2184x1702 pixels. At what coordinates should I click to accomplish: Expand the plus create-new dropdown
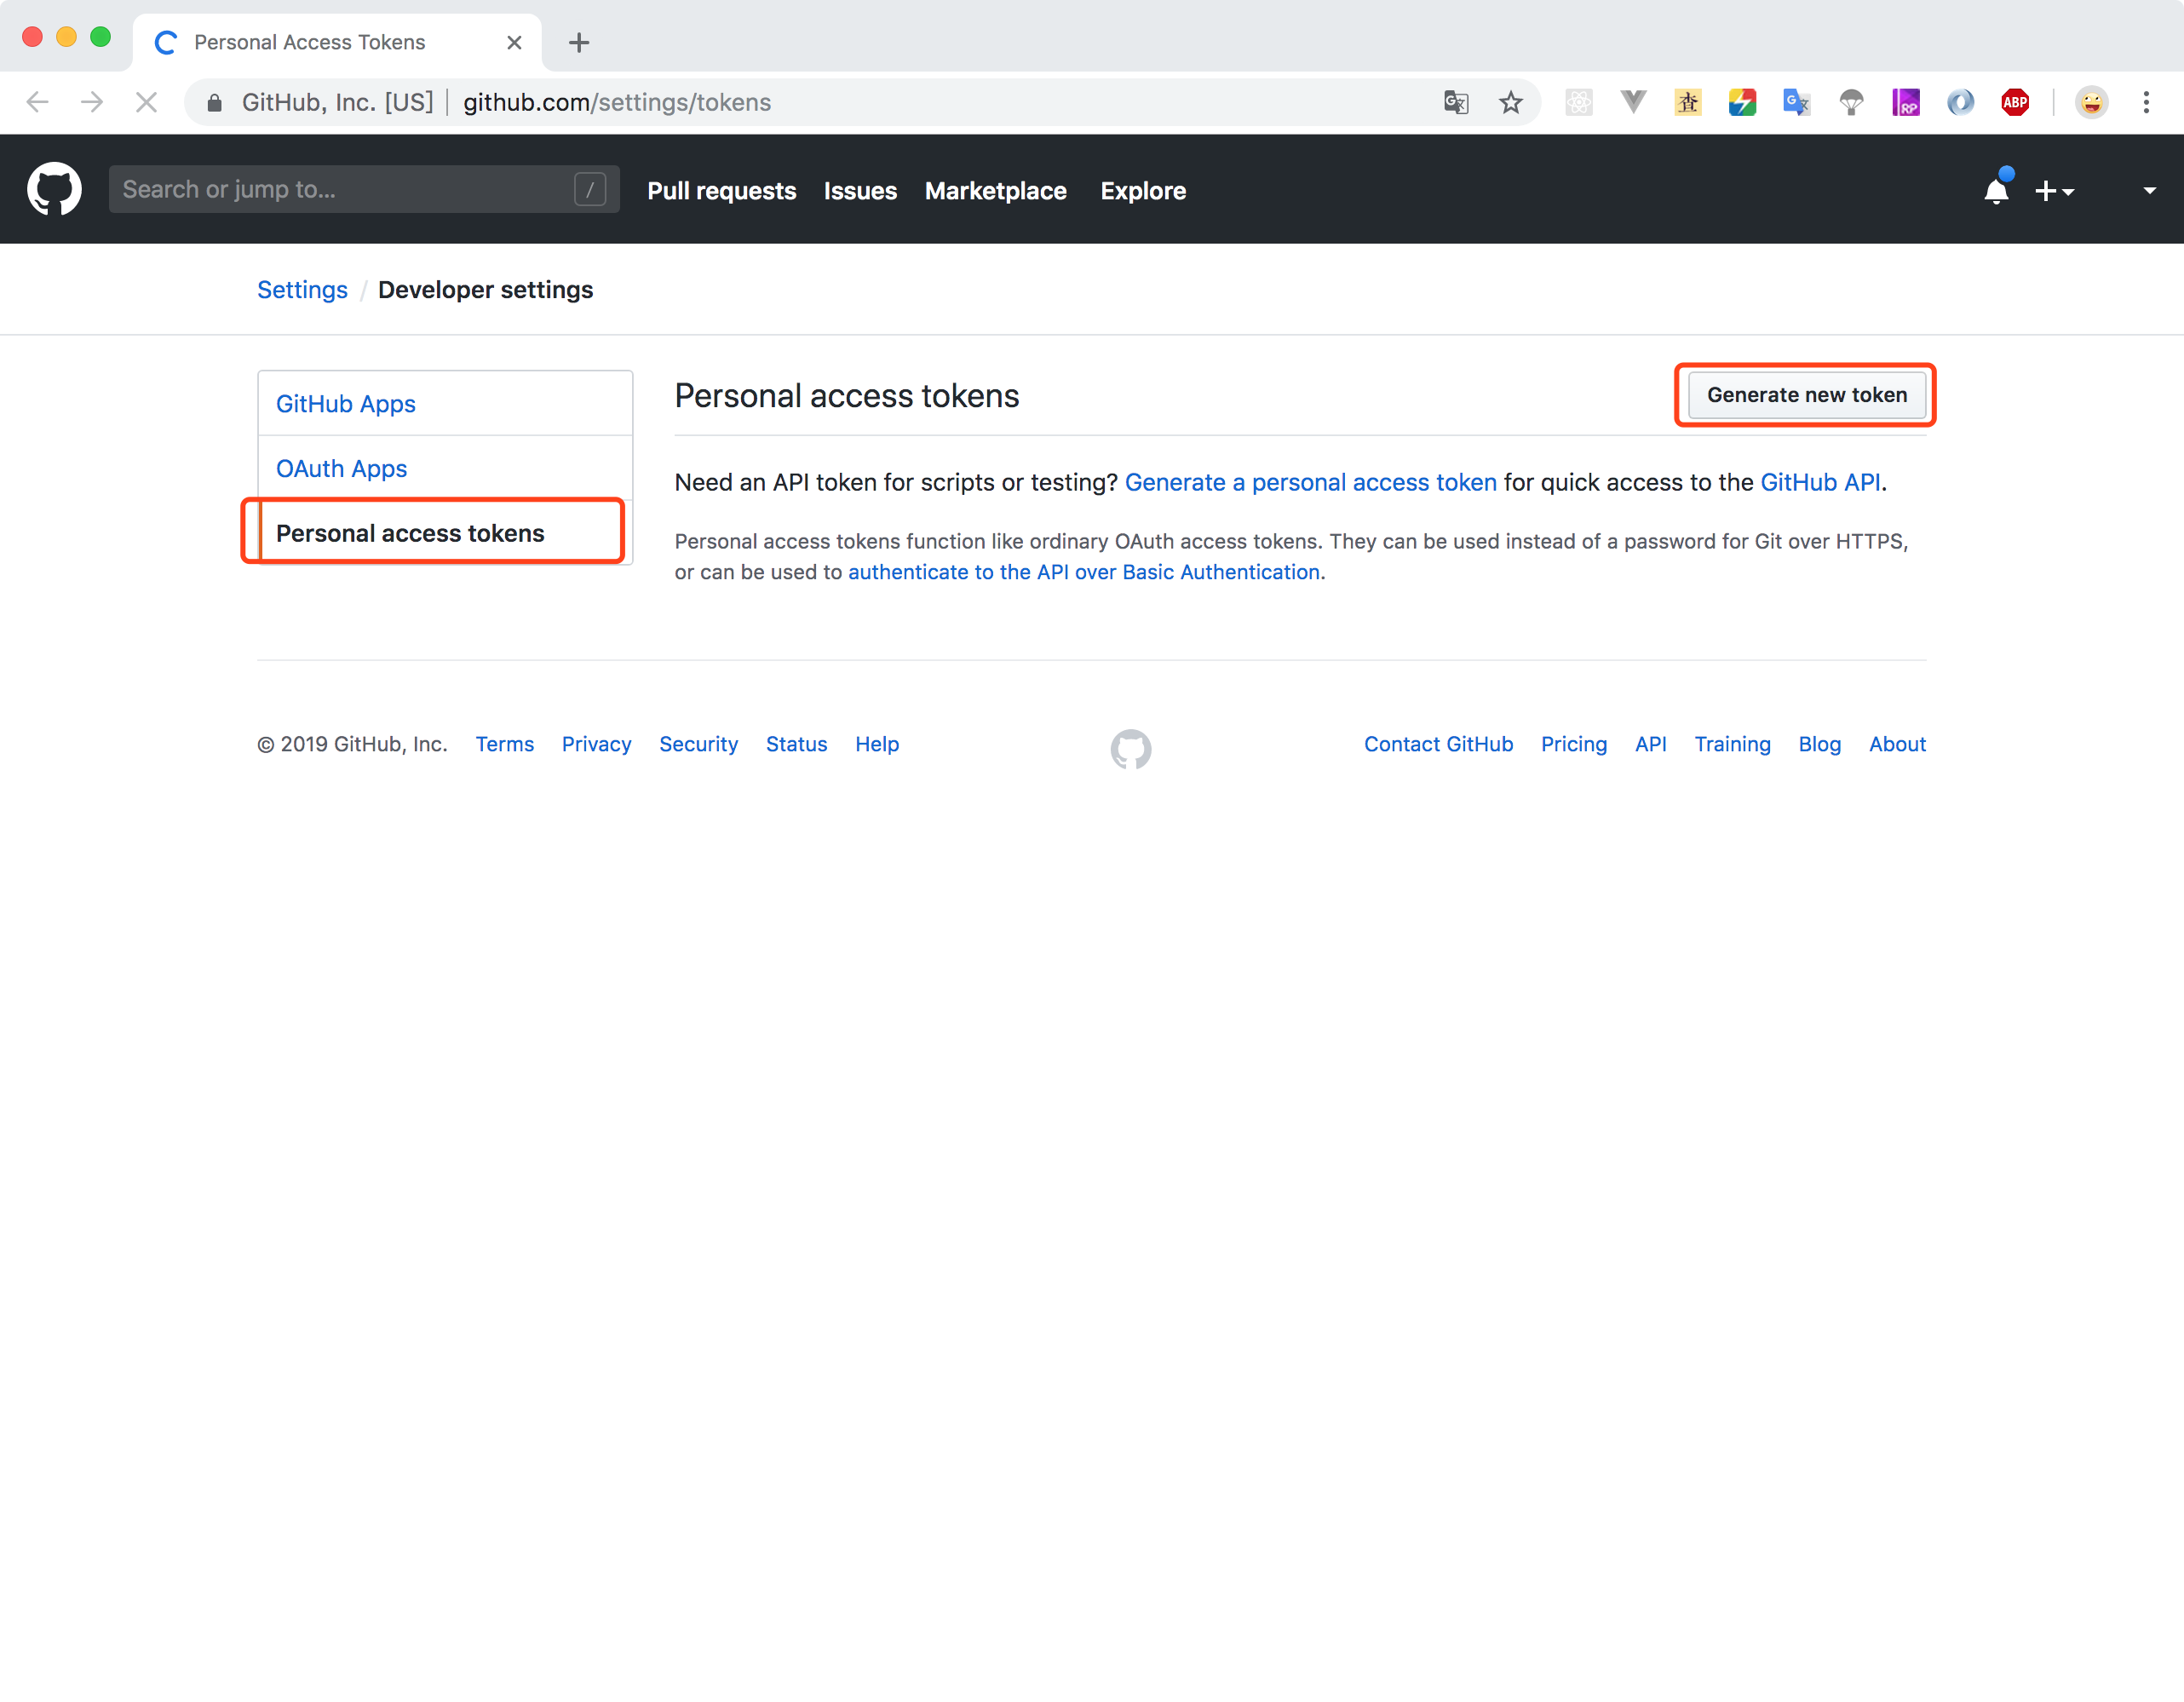(x=2054, y=190)
